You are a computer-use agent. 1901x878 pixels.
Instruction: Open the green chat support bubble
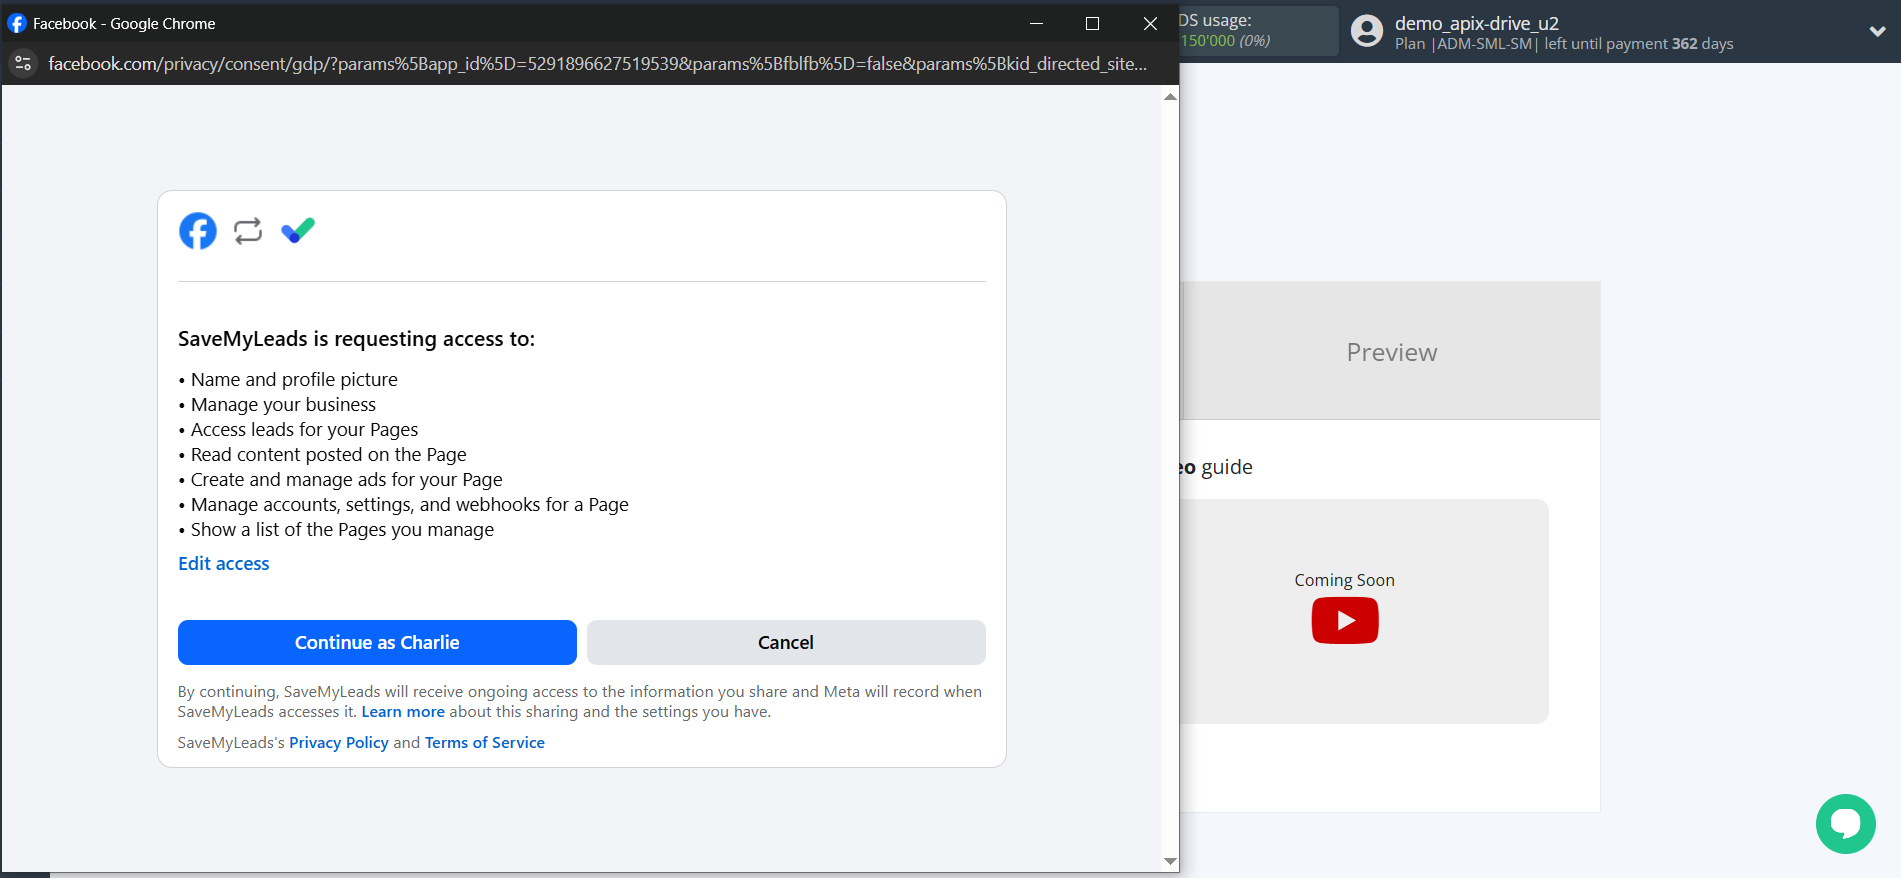[x=1845, y=823]
